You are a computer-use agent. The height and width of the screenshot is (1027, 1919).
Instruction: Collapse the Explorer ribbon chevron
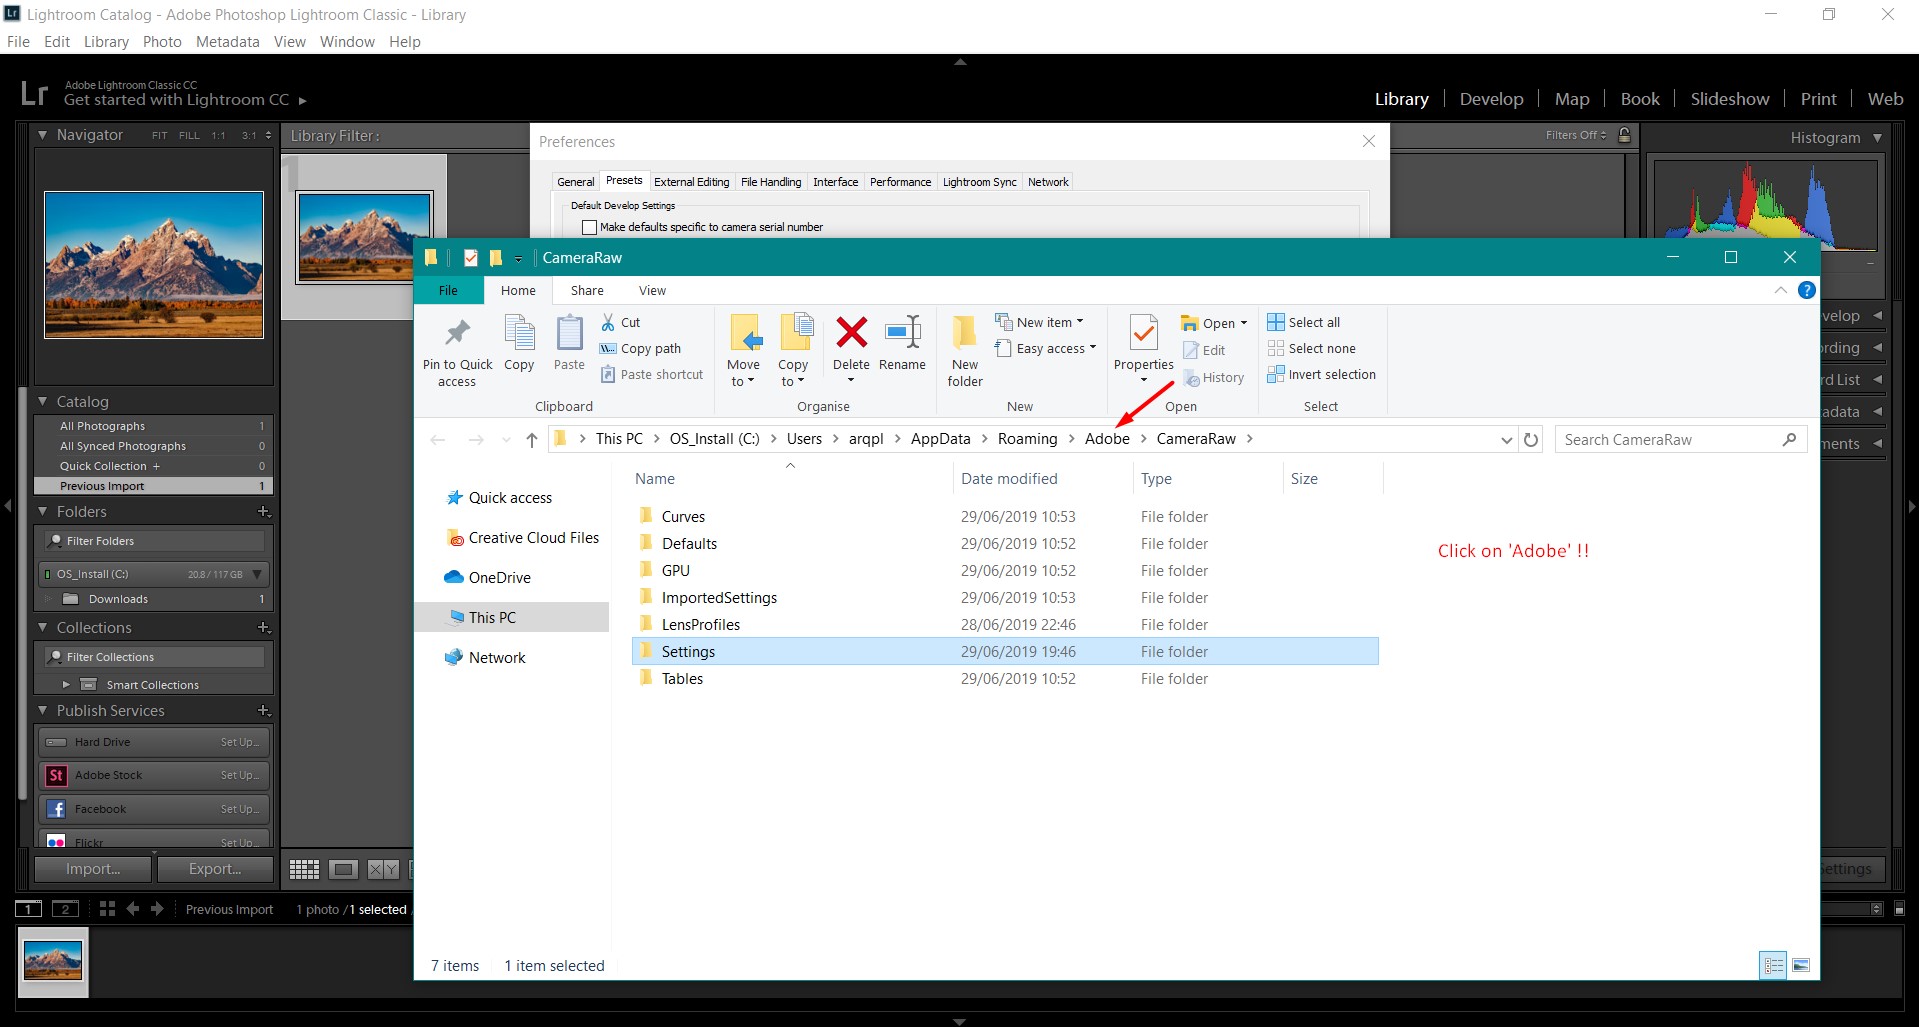[1780, 290]
